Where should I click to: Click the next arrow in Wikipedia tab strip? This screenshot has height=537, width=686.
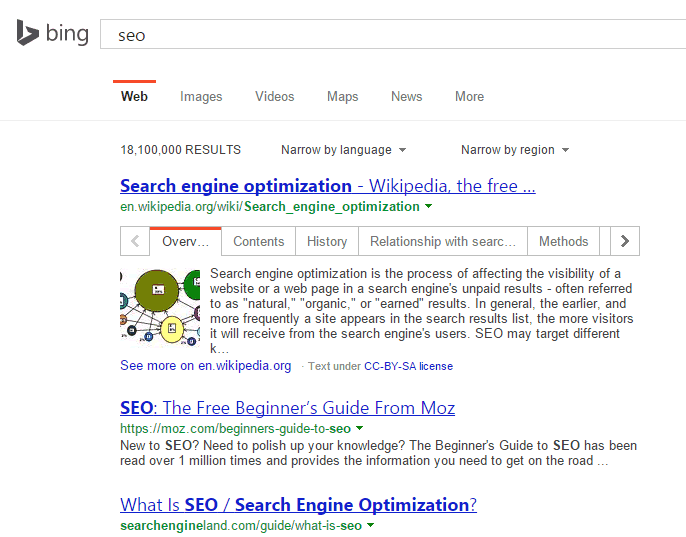tap(624, 241)
